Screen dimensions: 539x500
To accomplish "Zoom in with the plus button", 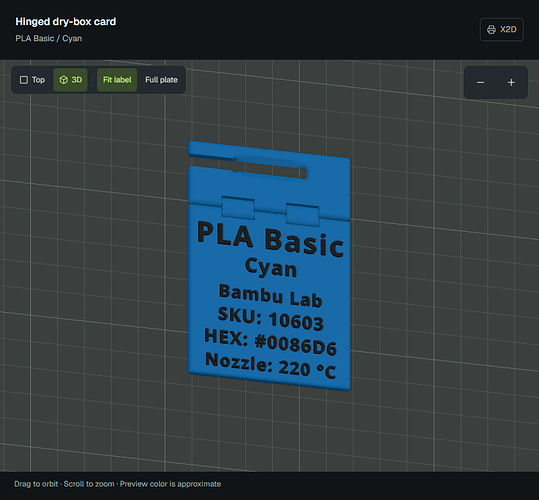I will pos(511,82).
